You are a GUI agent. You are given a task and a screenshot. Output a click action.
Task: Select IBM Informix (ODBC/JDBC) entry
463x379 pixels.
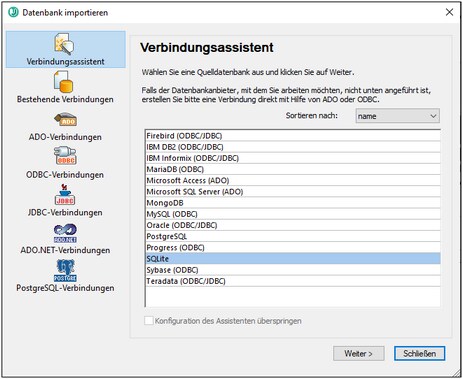[293, 158]
